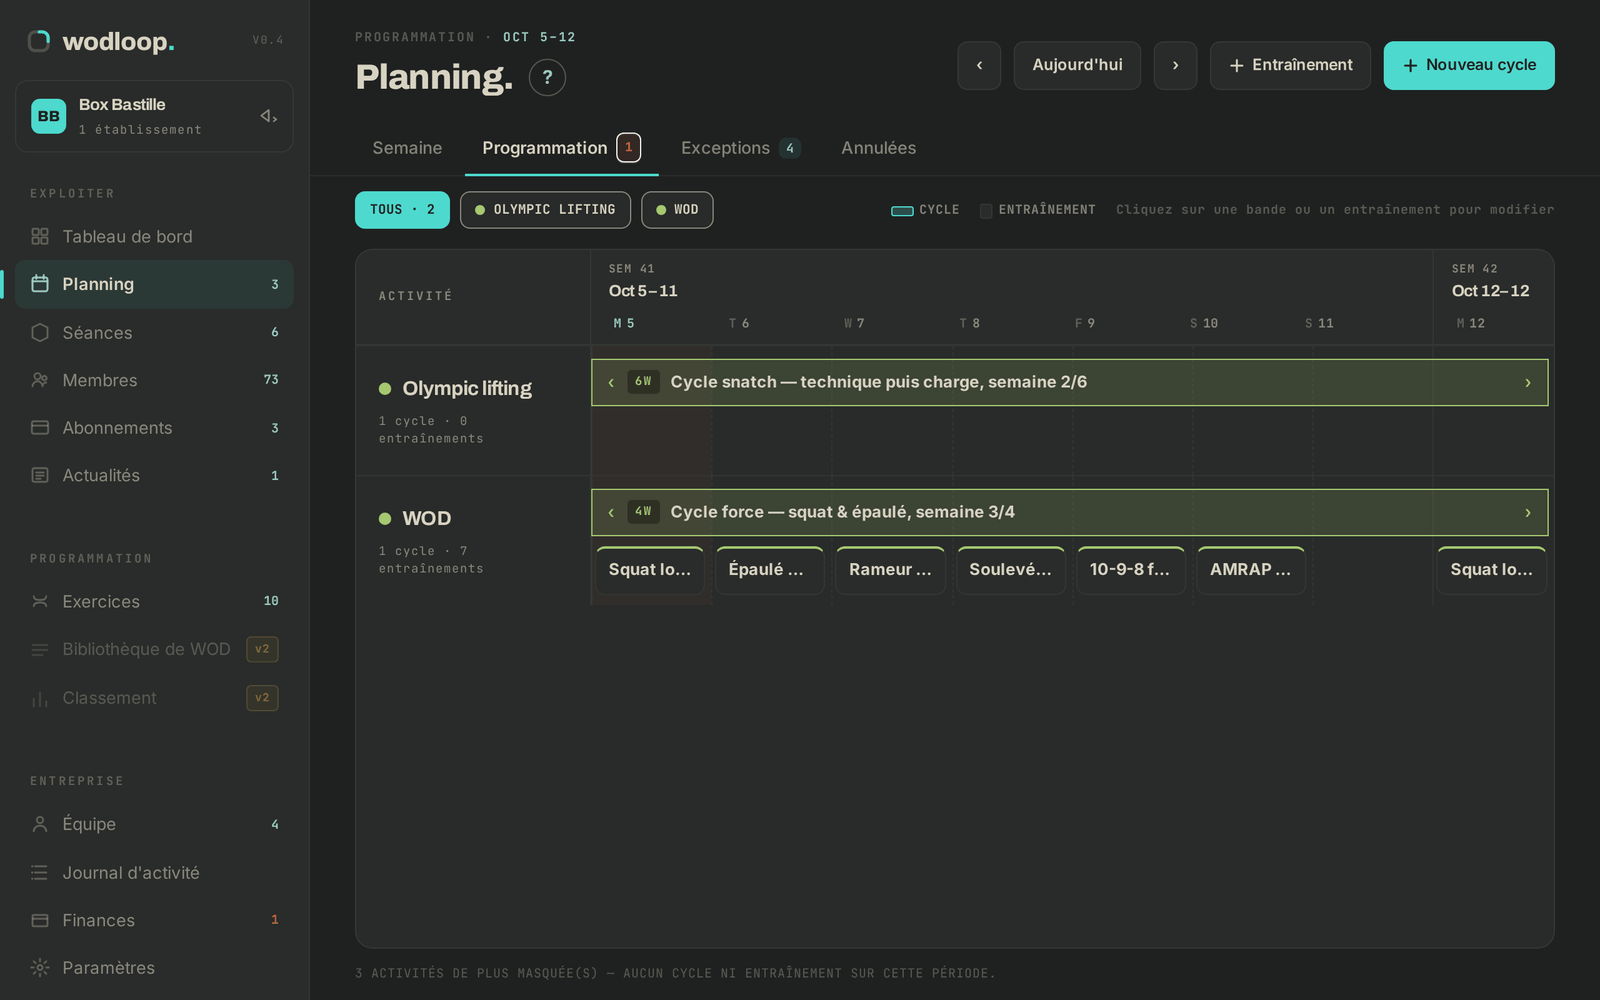Toggle the OLYMPIC LIFTING filter chip
Screen dimensions: 1600x1000
pyautogui.click(x=545, y=210)
